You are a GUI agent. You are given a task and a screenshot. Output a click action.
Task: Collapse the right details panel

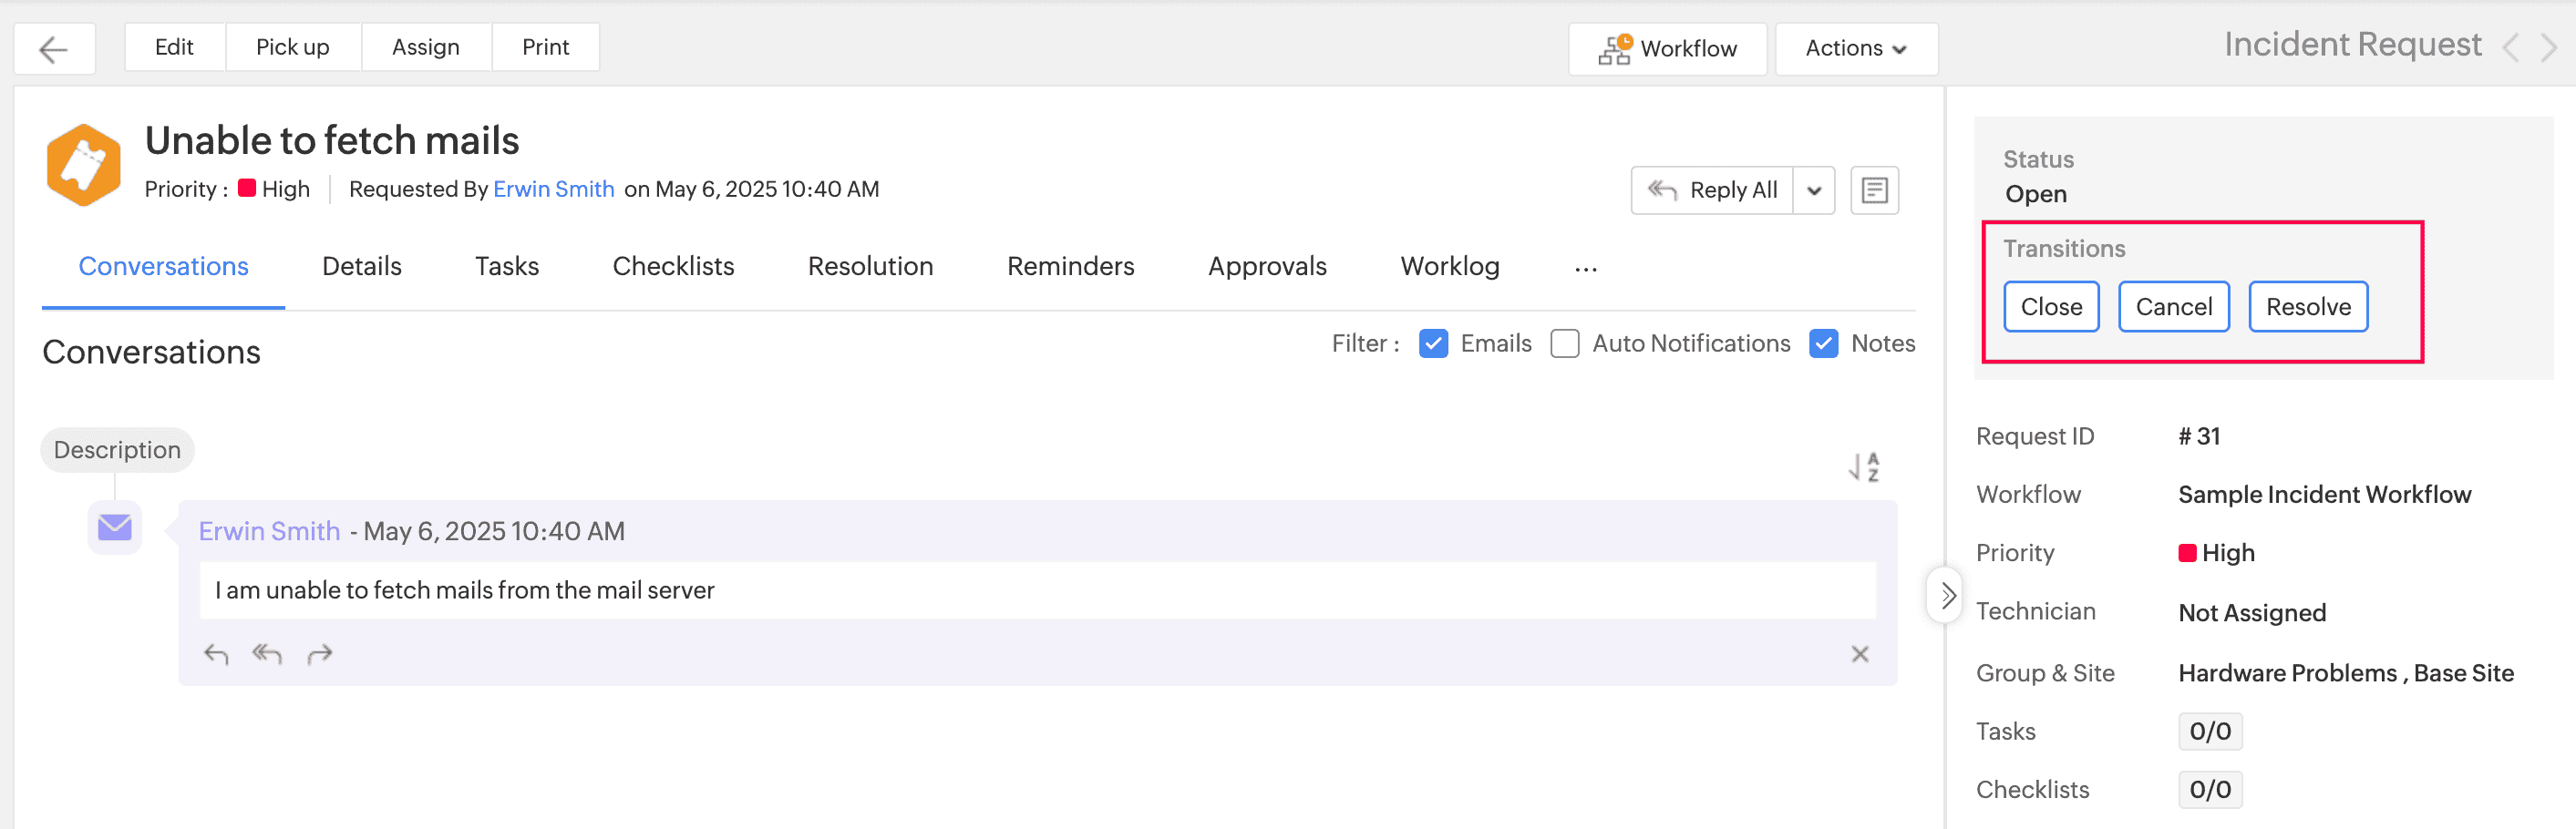[x=1946, y=595]
